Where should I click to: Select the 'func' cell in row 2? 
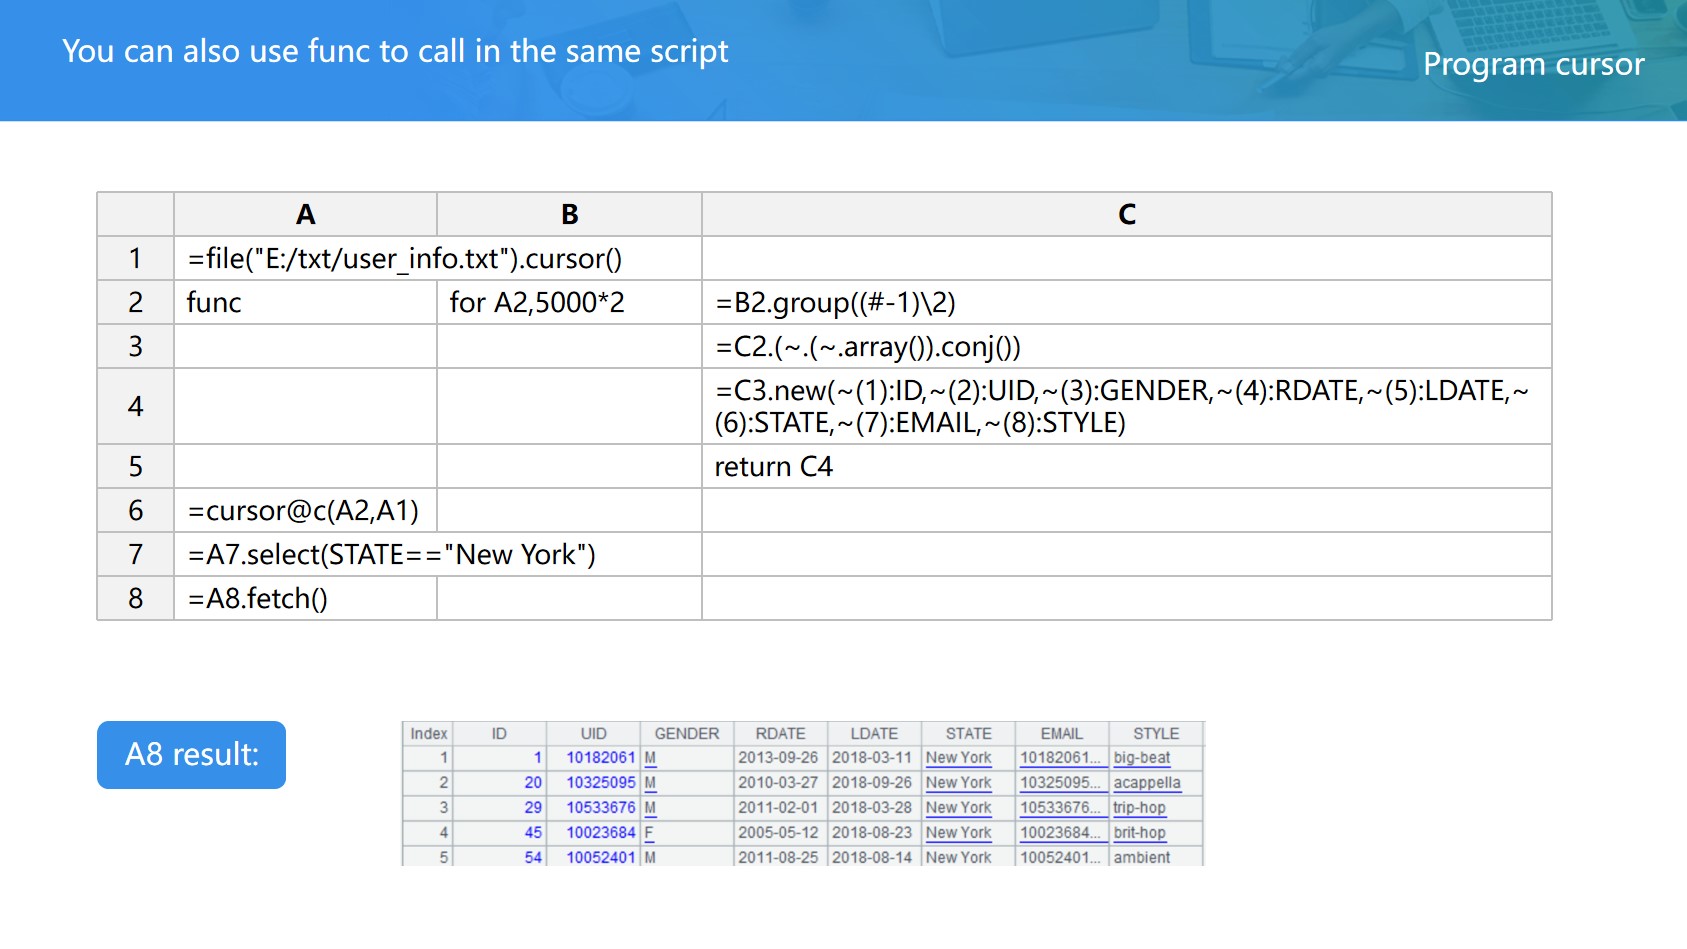[305, 303]
